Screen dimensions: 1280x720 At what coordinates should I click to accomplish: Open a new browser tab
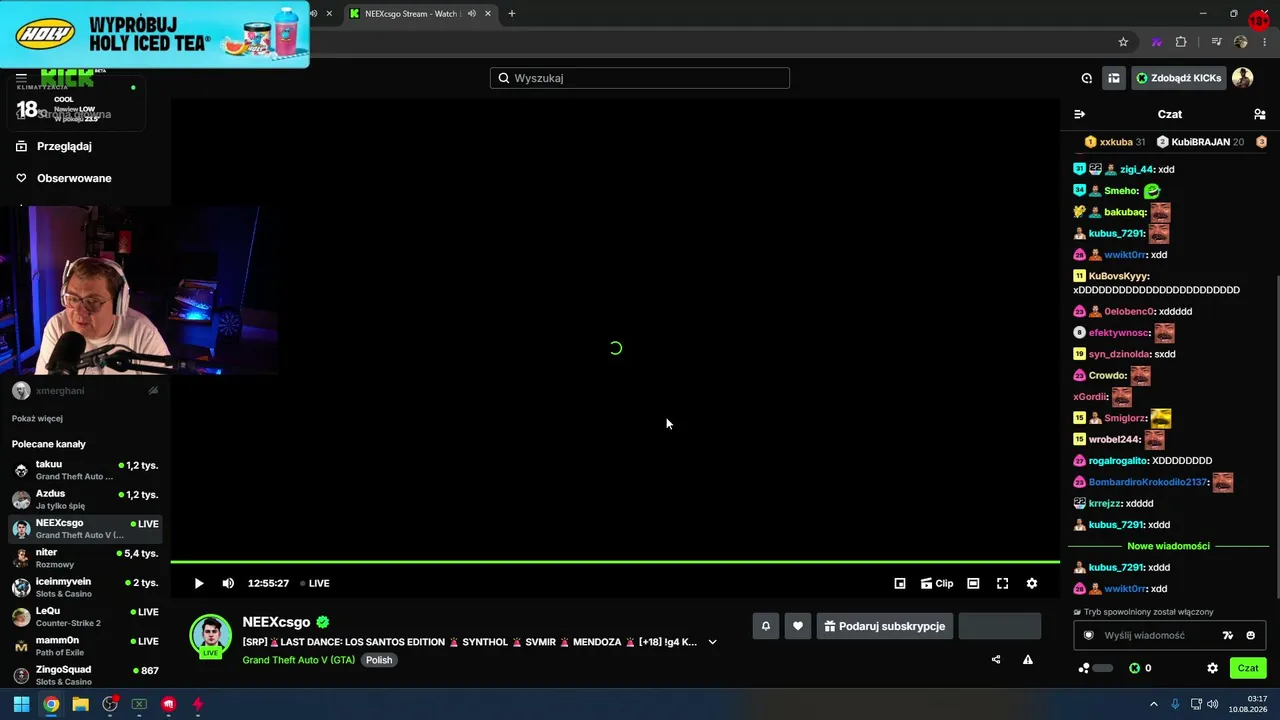[512, 14]
